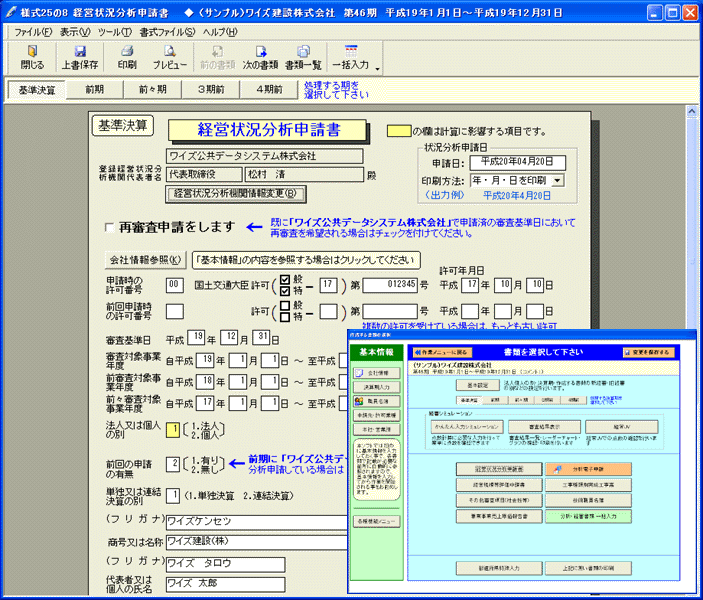
Task: Click the 代表取締役 title field
Action: coord(204,174)
